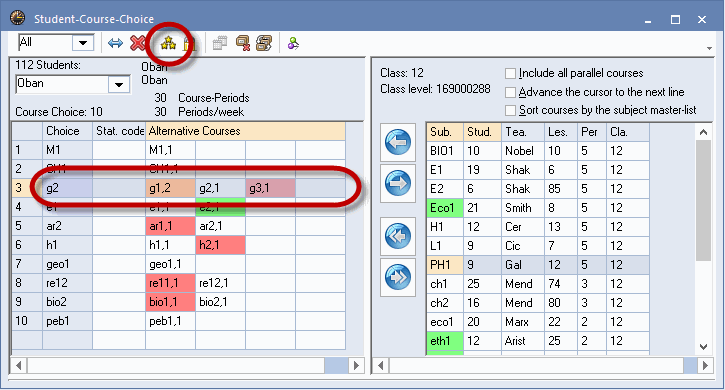Click the down arrow of course list scrollbar

point(703,347)
